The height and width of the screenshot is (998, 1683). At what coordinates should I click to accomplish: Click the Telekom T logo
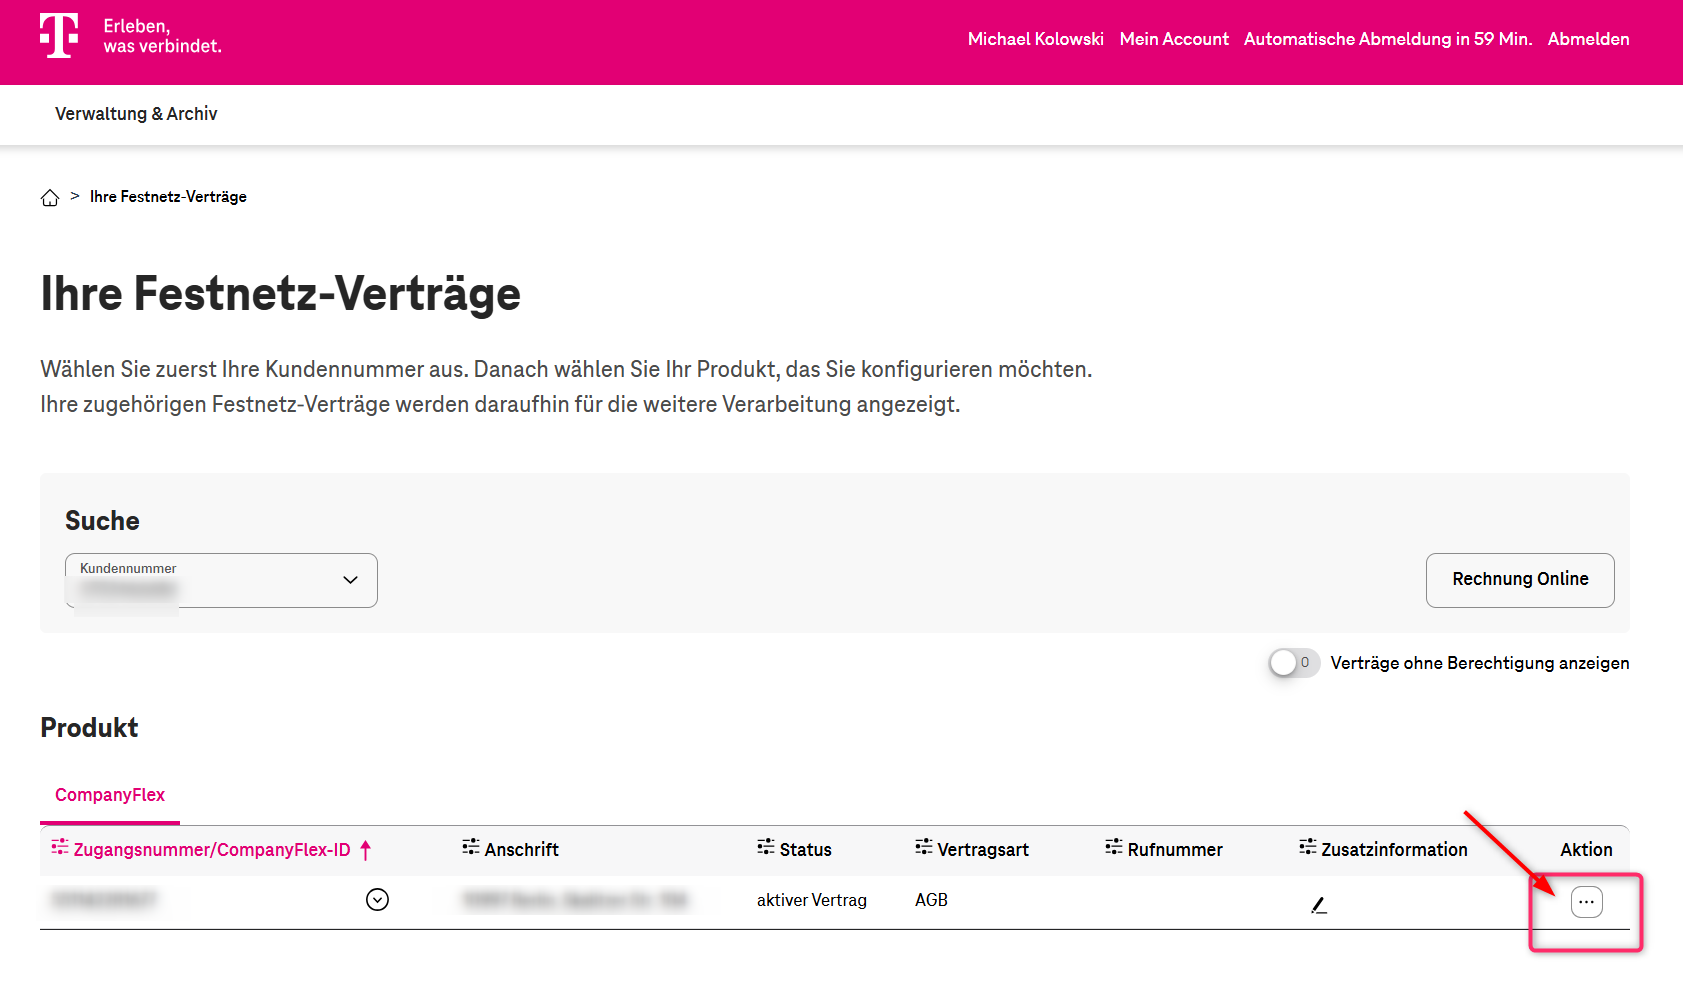tap(57, 37)
